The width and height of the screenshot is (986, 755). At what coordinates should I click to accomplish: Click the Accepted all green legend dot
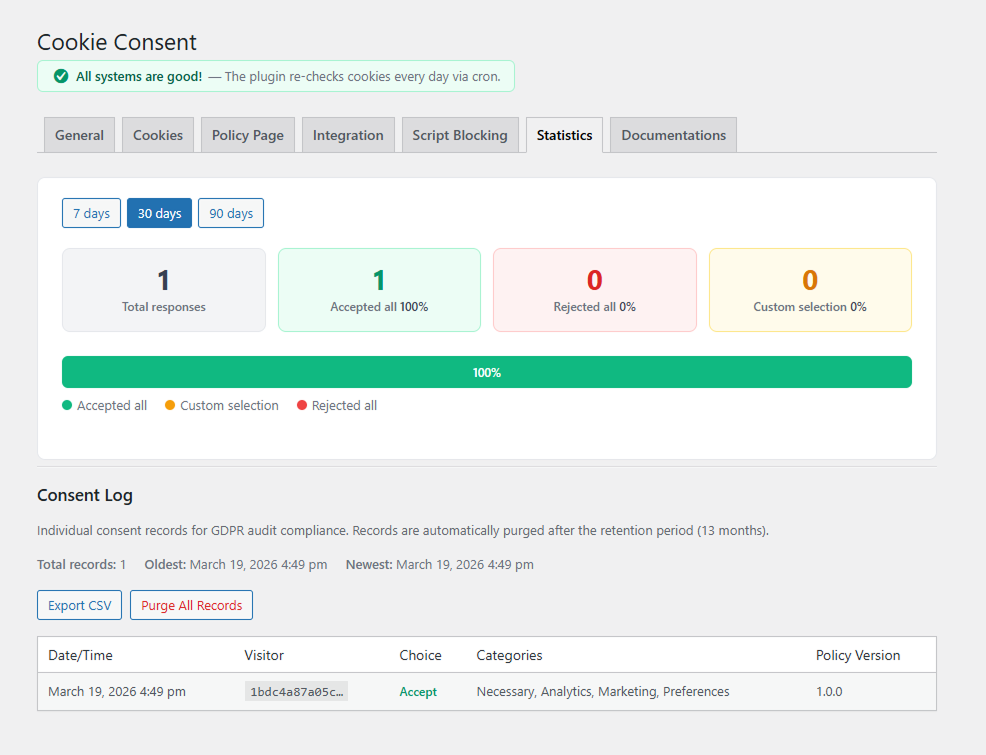tap(66, 405)
